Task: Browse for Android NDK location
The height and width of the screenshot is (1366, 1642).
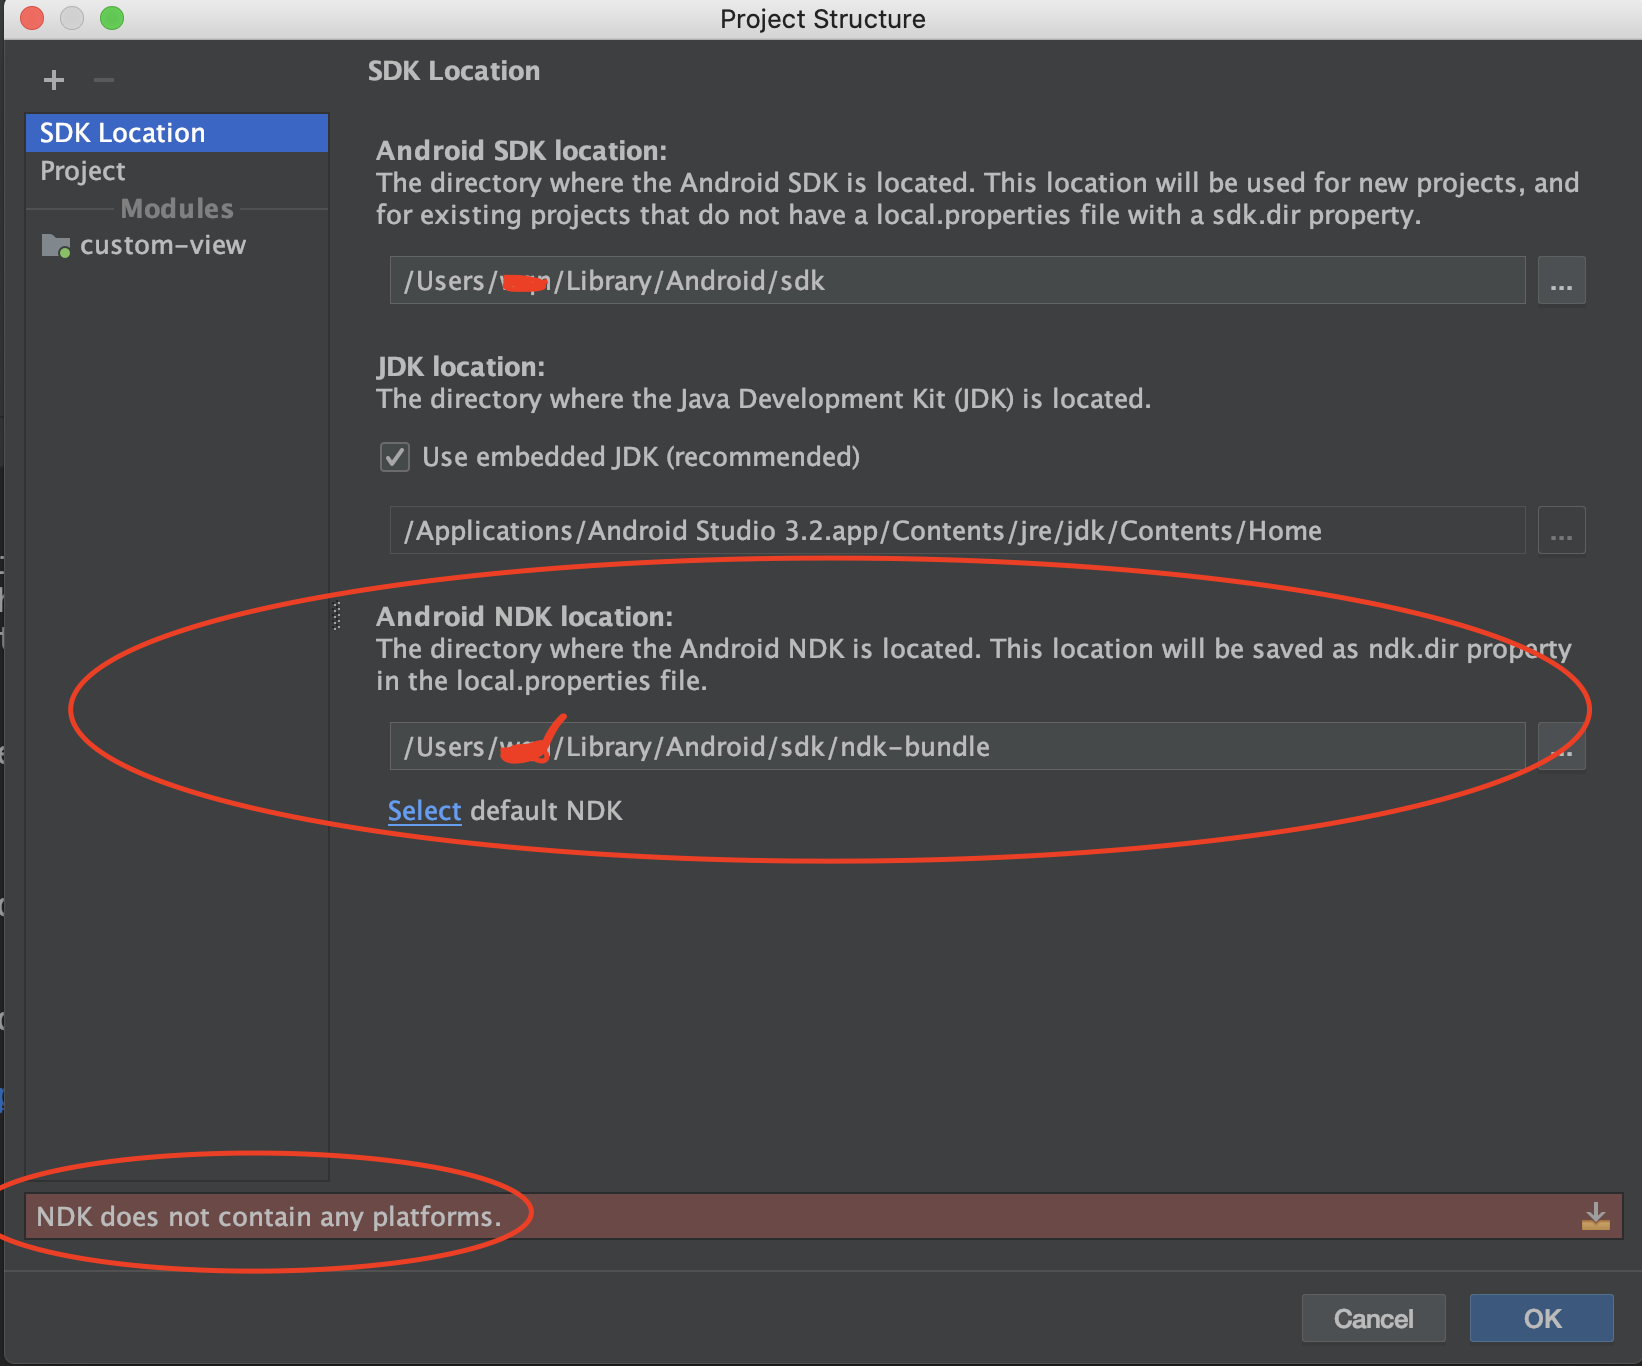Action: pos(1561,747)
